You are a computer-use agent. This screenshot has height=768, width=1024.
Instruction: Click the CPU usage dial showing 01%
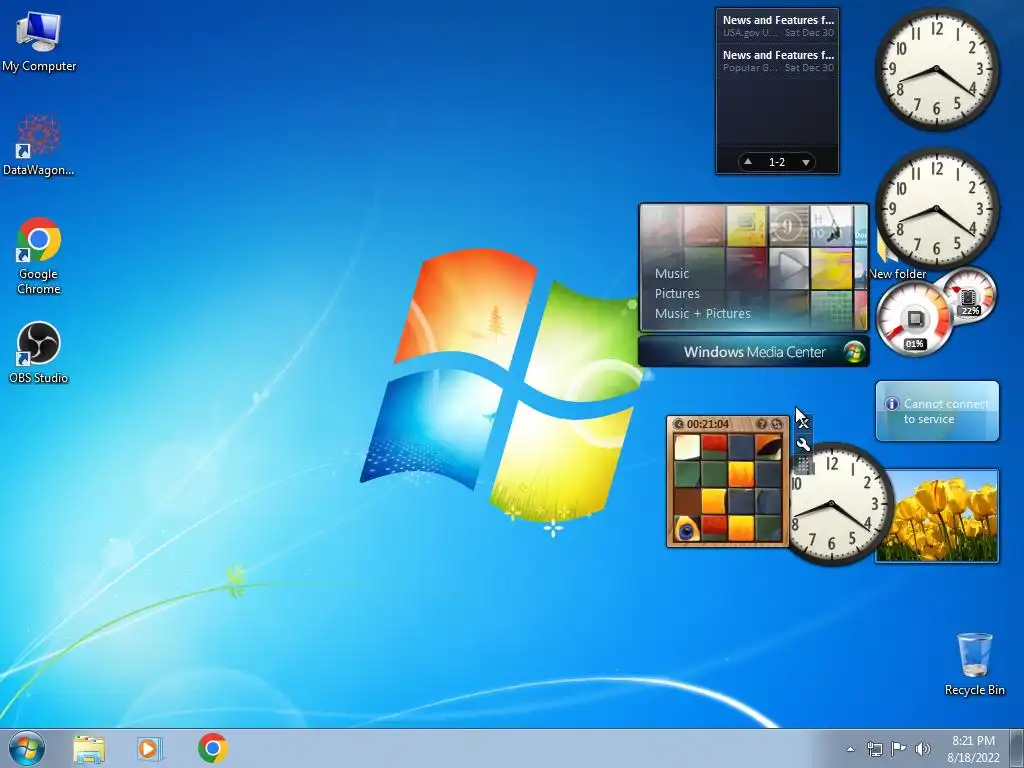pos(914,321)
